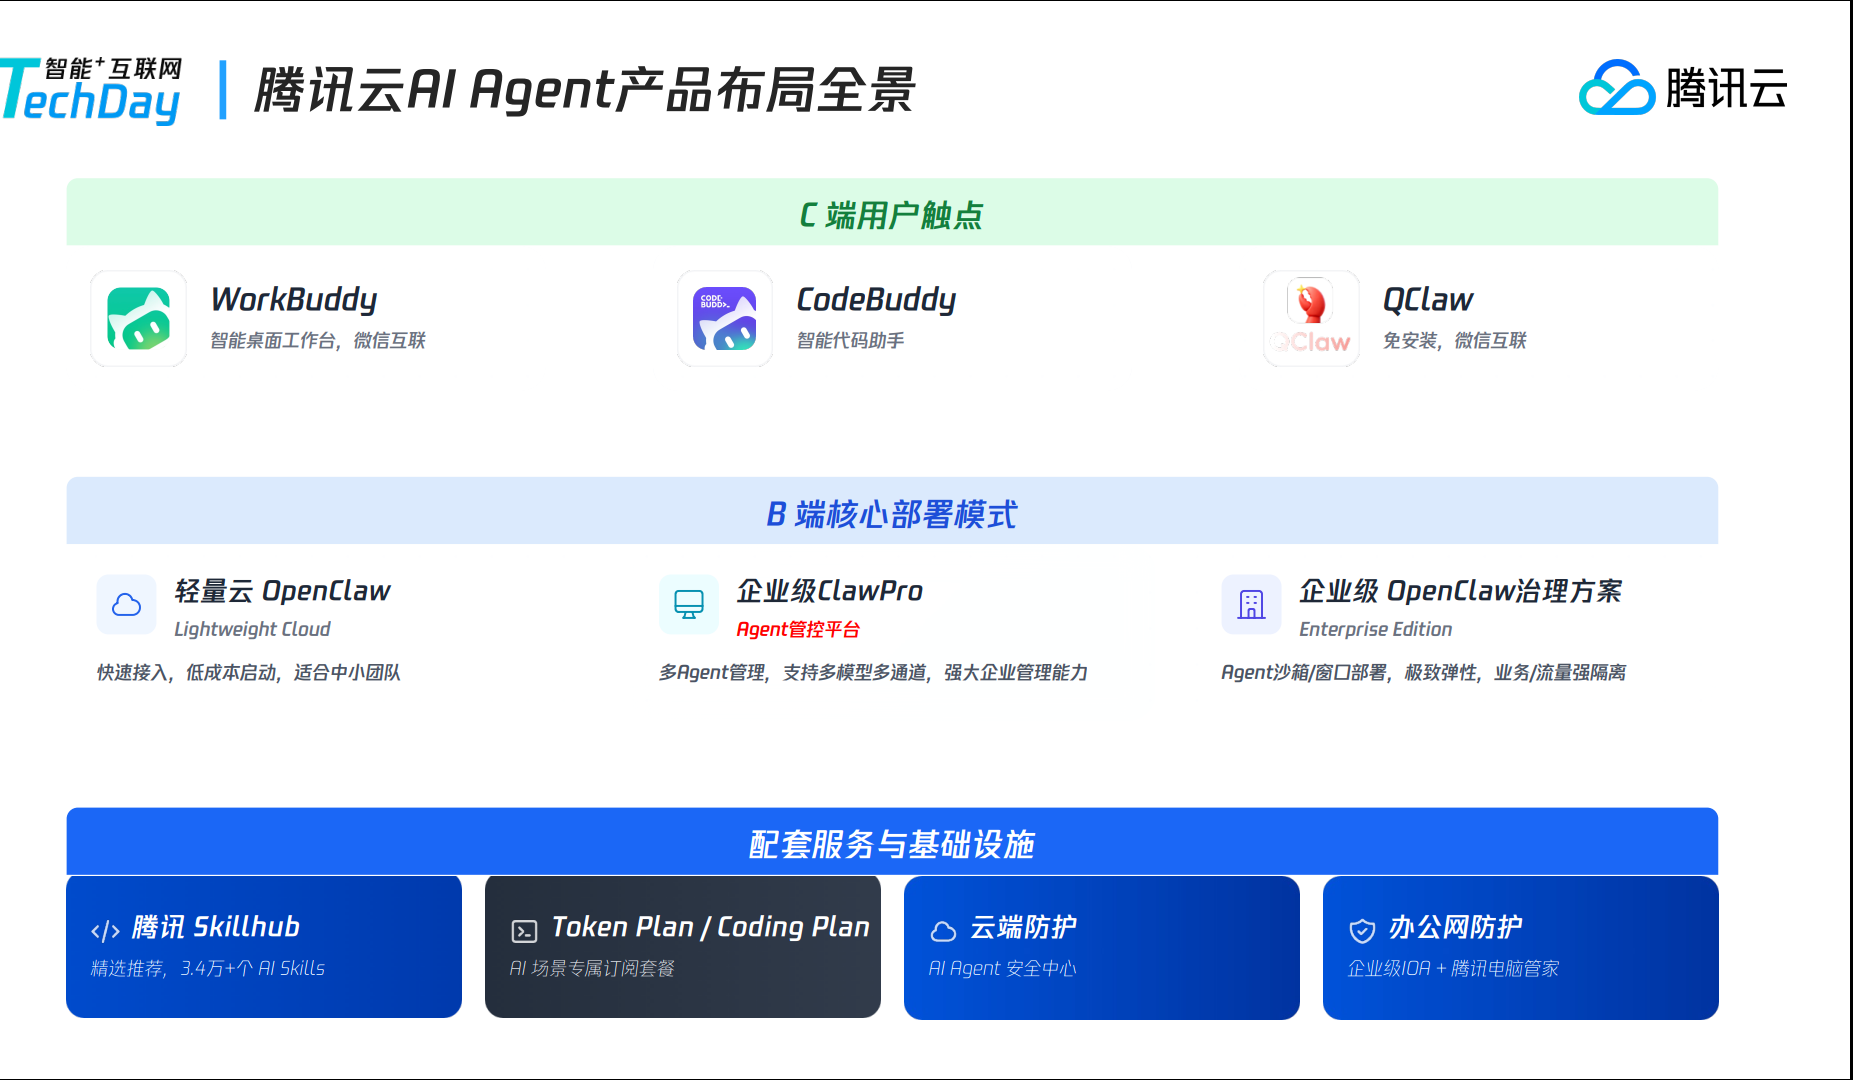Click the Enterprise Edition label
1853x1080 pixels.
1376,630
